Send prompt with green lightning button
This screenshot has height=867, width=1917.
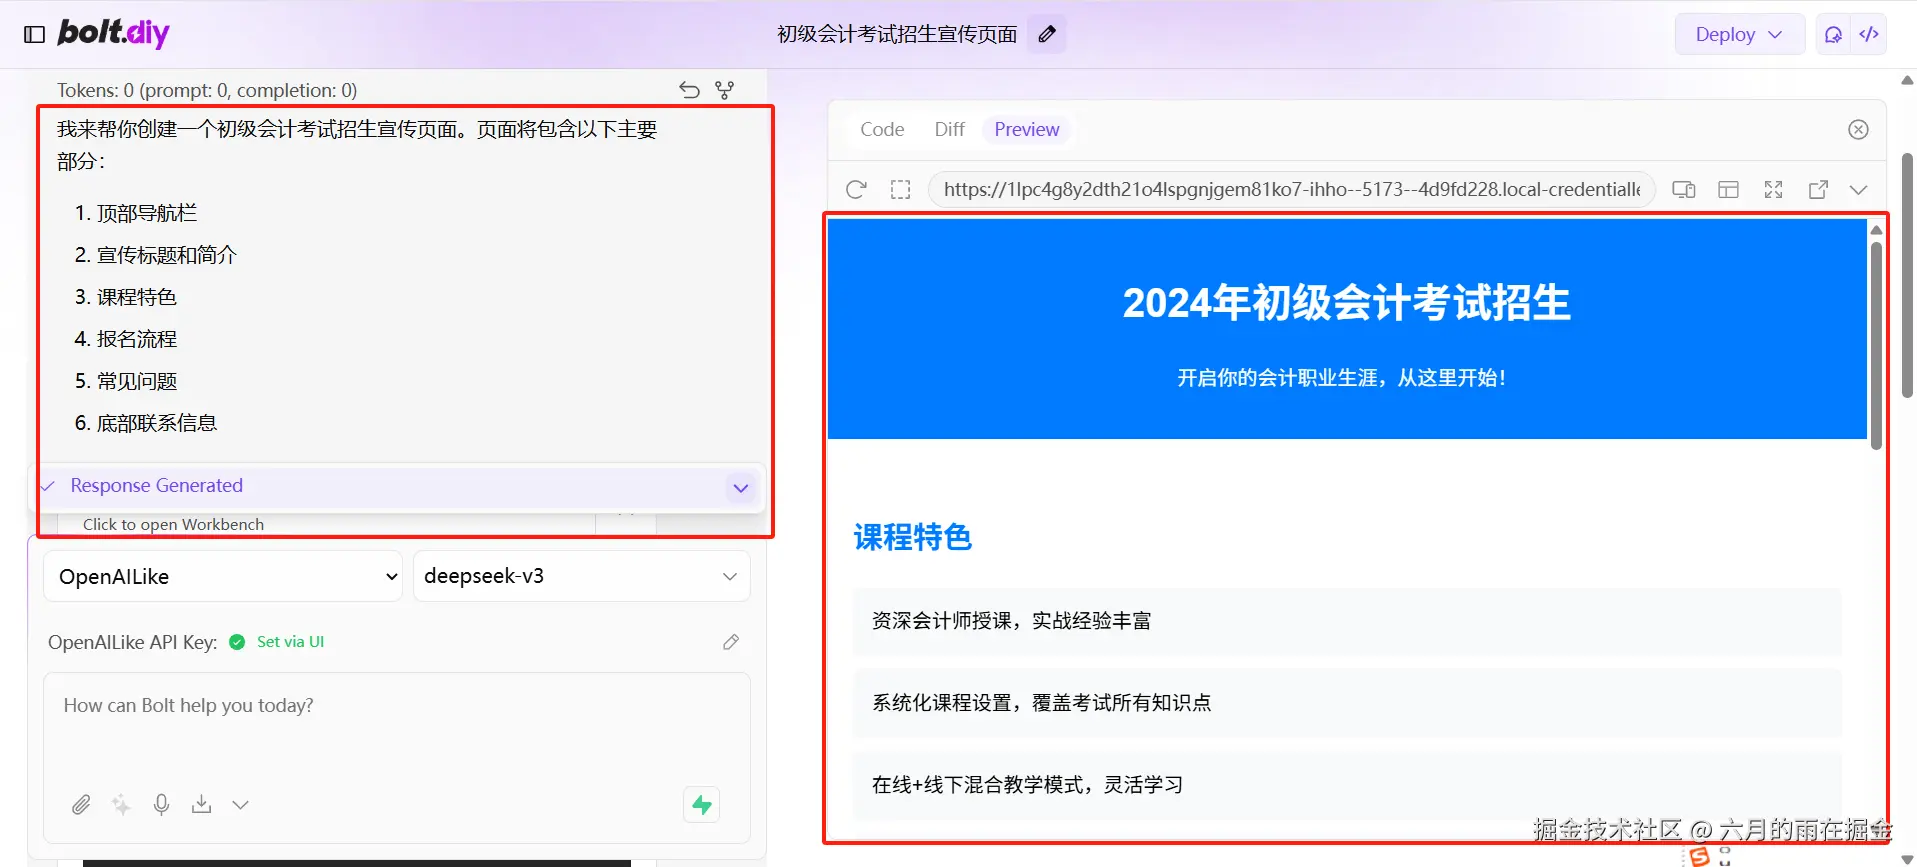pyautogui.click(x=702, y=804)
